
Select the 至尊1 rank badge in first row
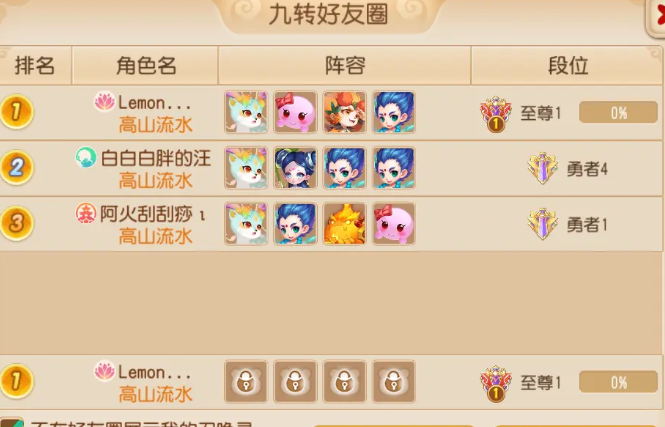[495, 114]
